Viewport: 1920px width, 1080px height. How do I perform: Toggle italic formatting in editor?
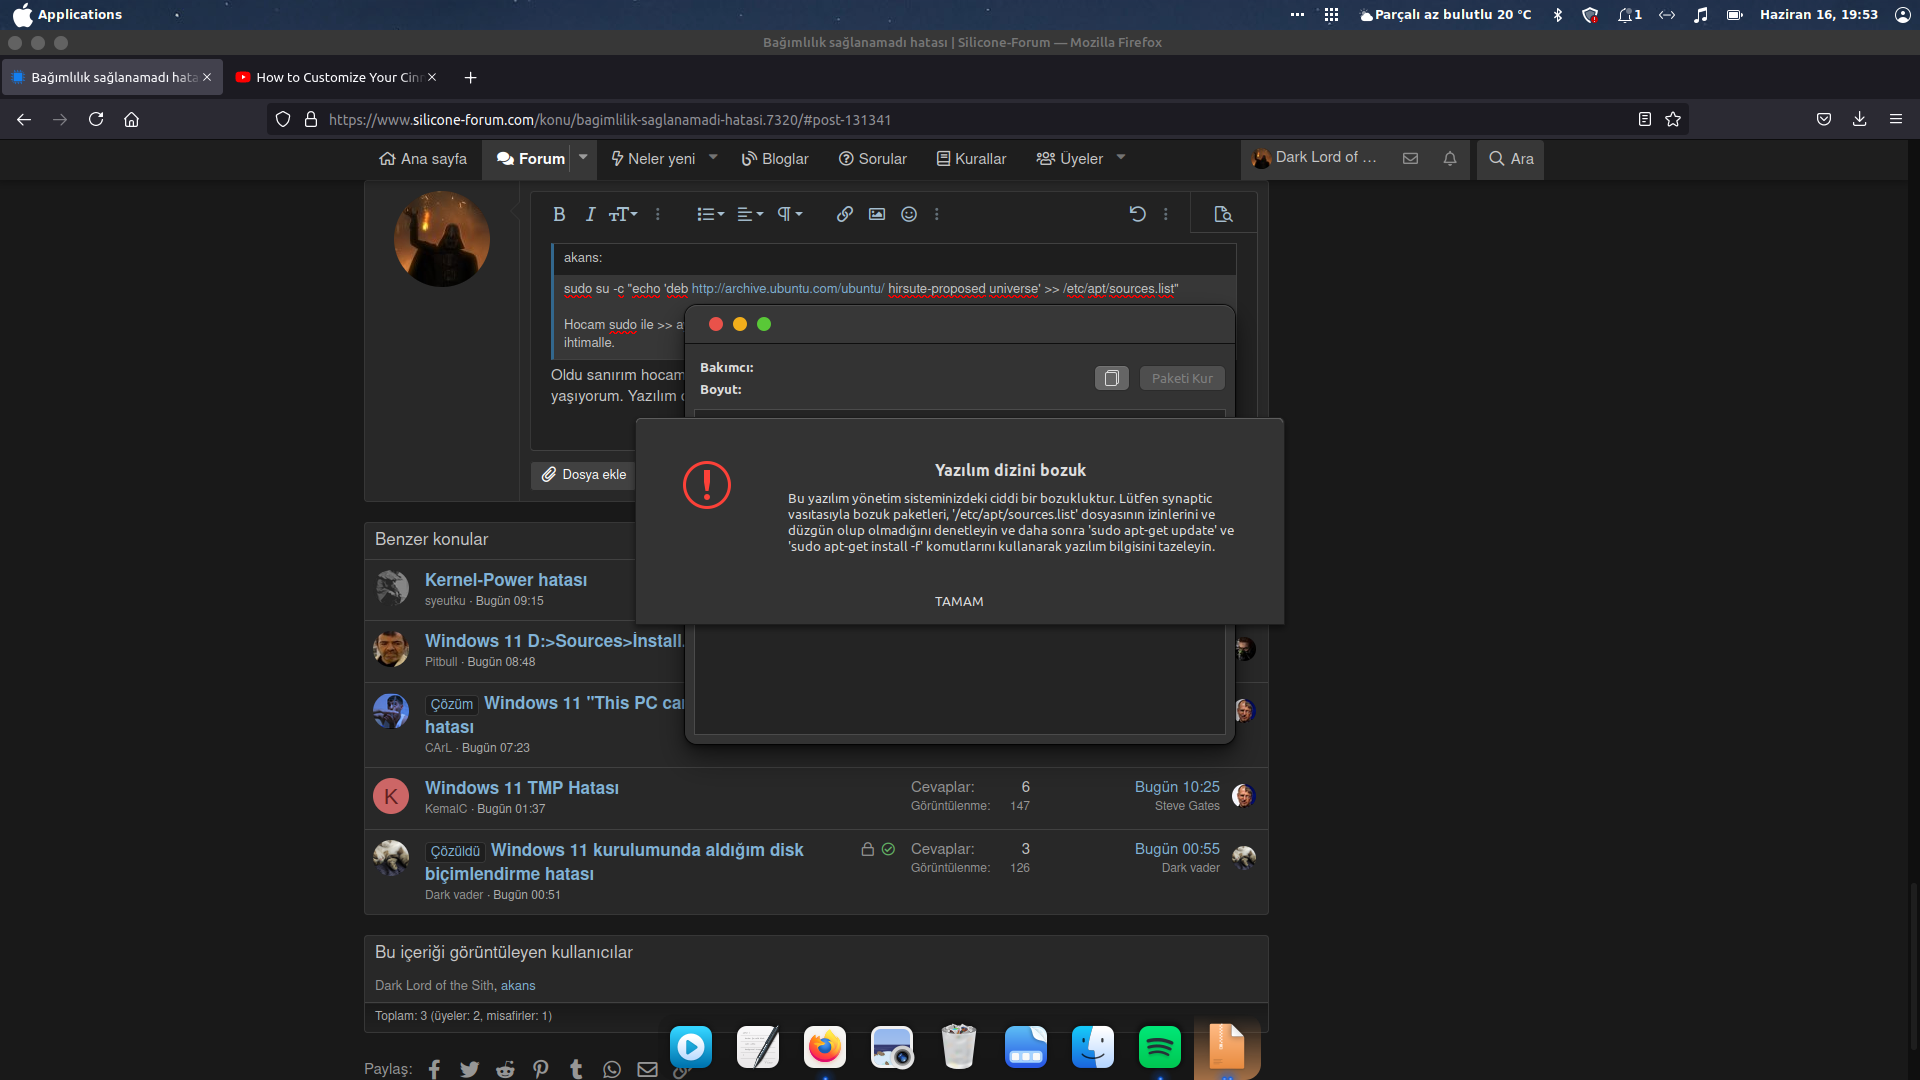pos(590,214)
